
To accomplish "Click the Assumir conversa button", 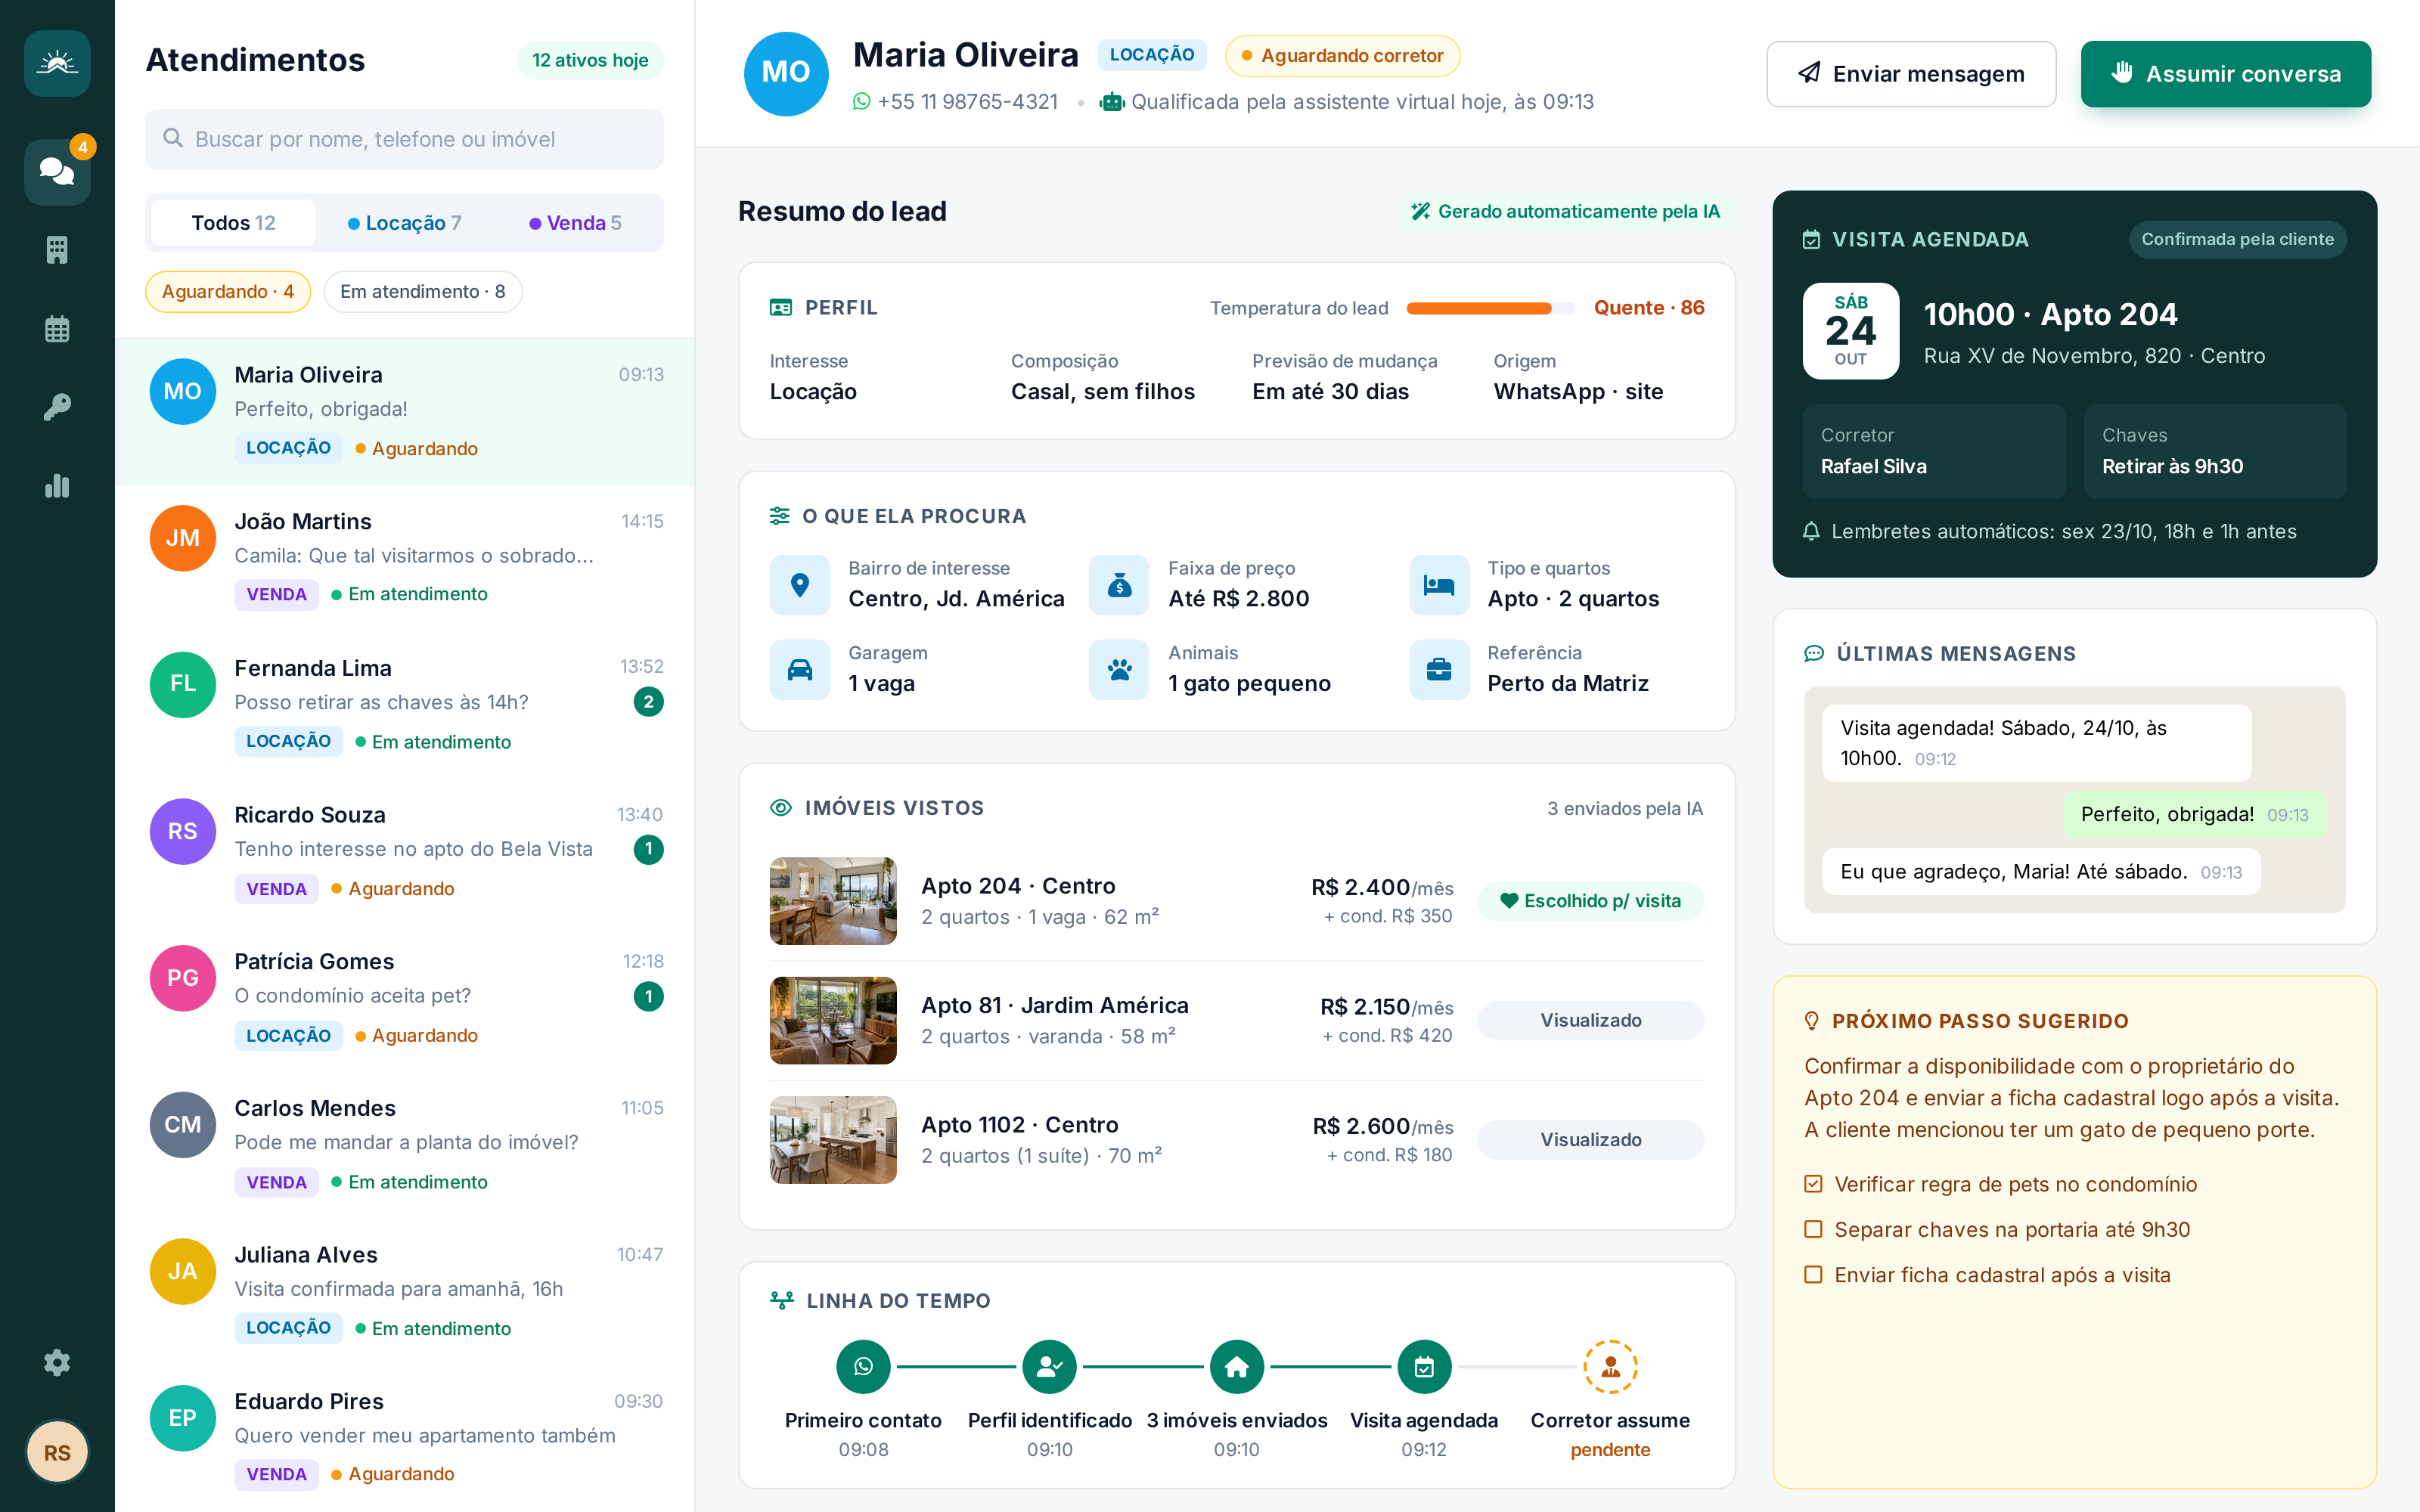I will pos(2226,74).
